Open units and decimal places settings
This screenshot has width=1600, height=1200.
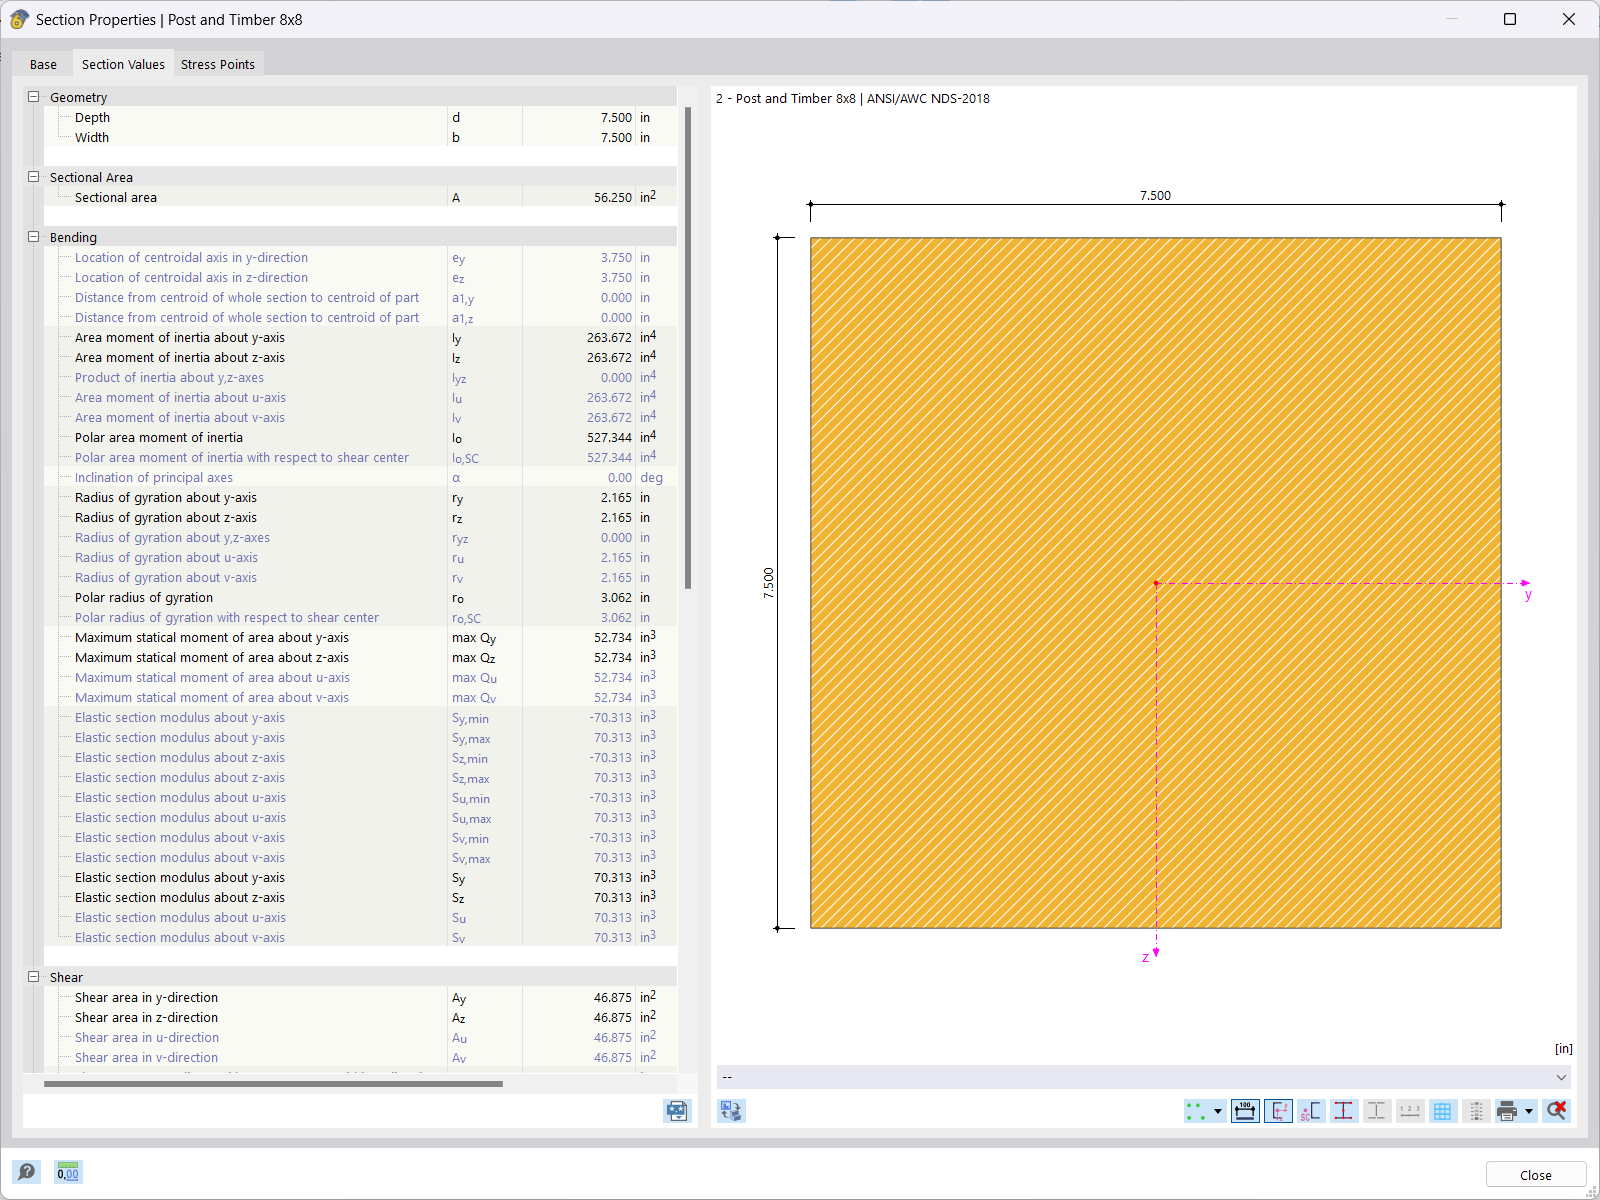tap(67, 1172)
